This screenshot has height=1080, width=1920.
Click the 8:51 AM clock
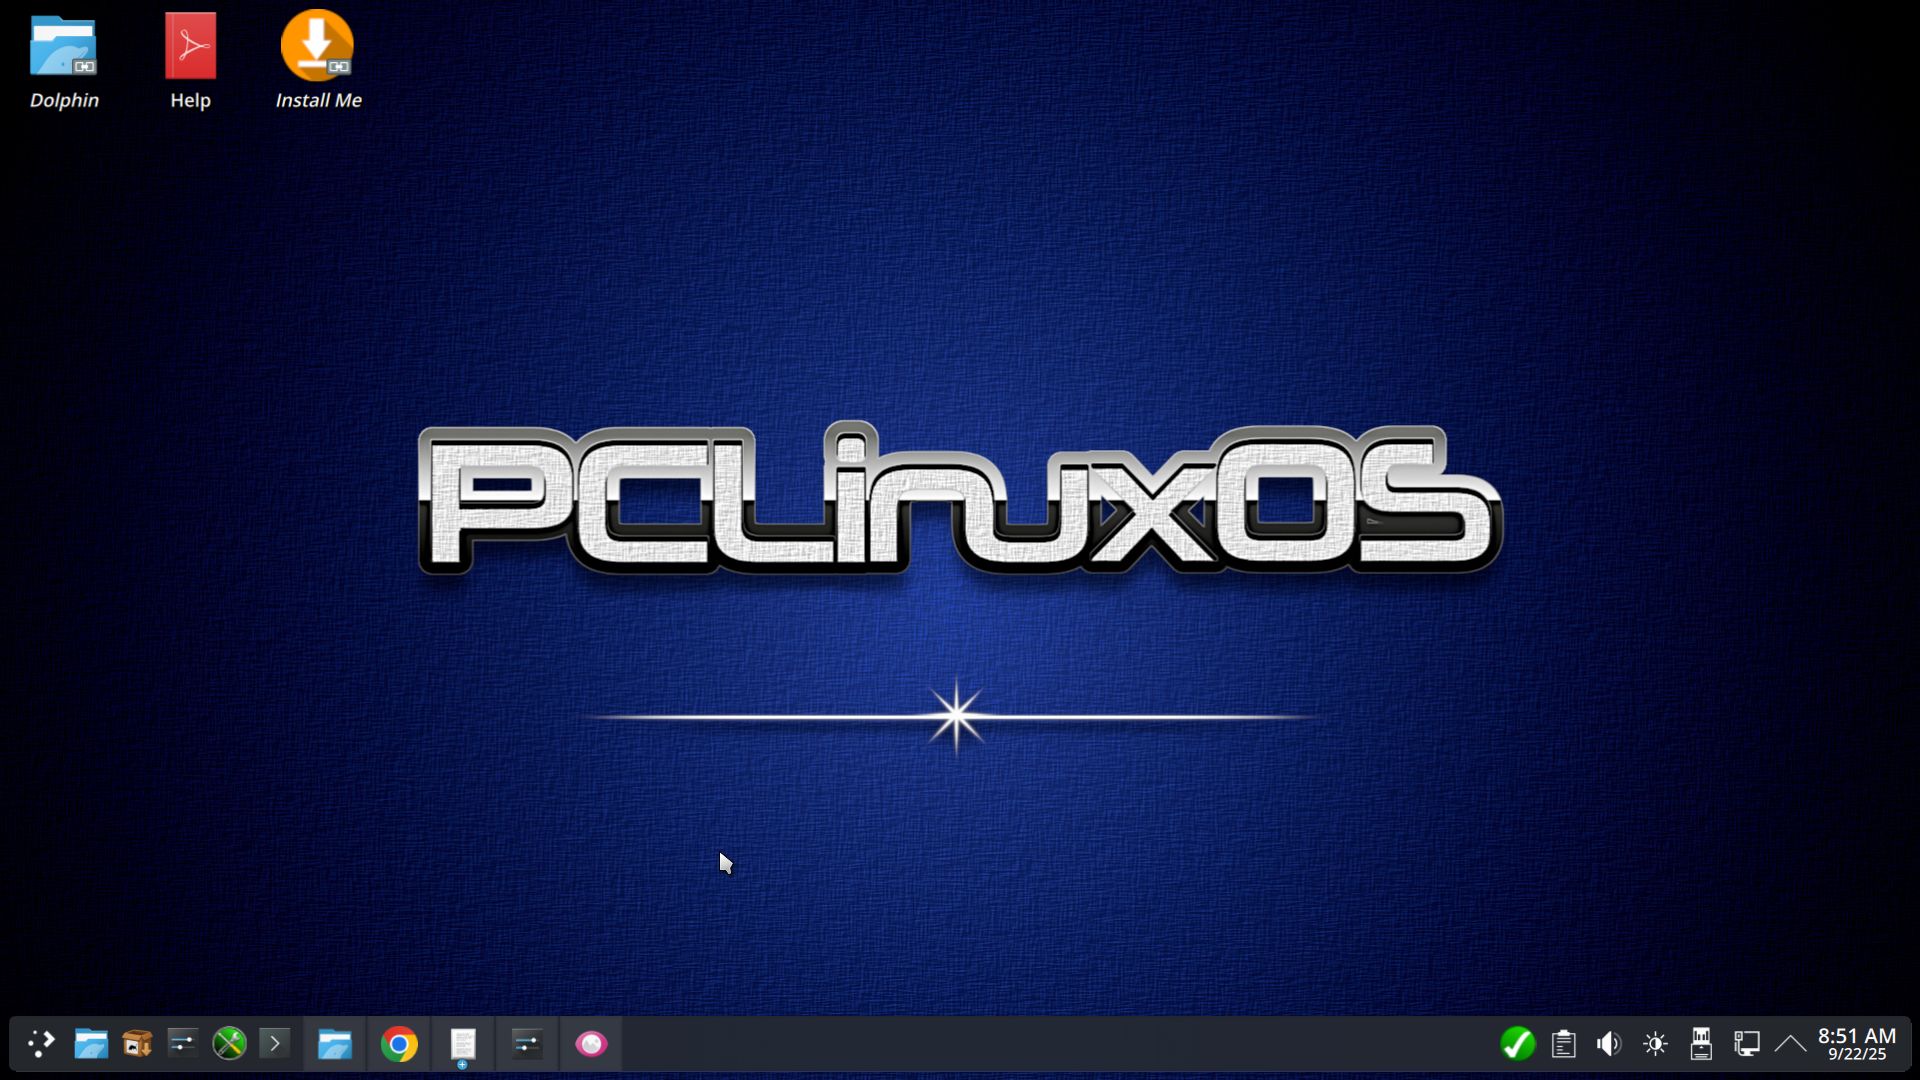(x=1856, y=1044)
